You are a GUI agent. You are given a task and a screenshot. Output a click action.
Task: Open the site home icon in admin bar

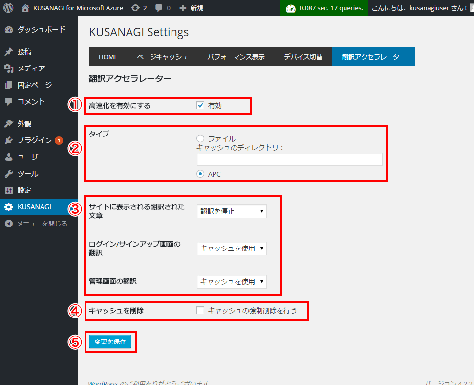[25, 8]
